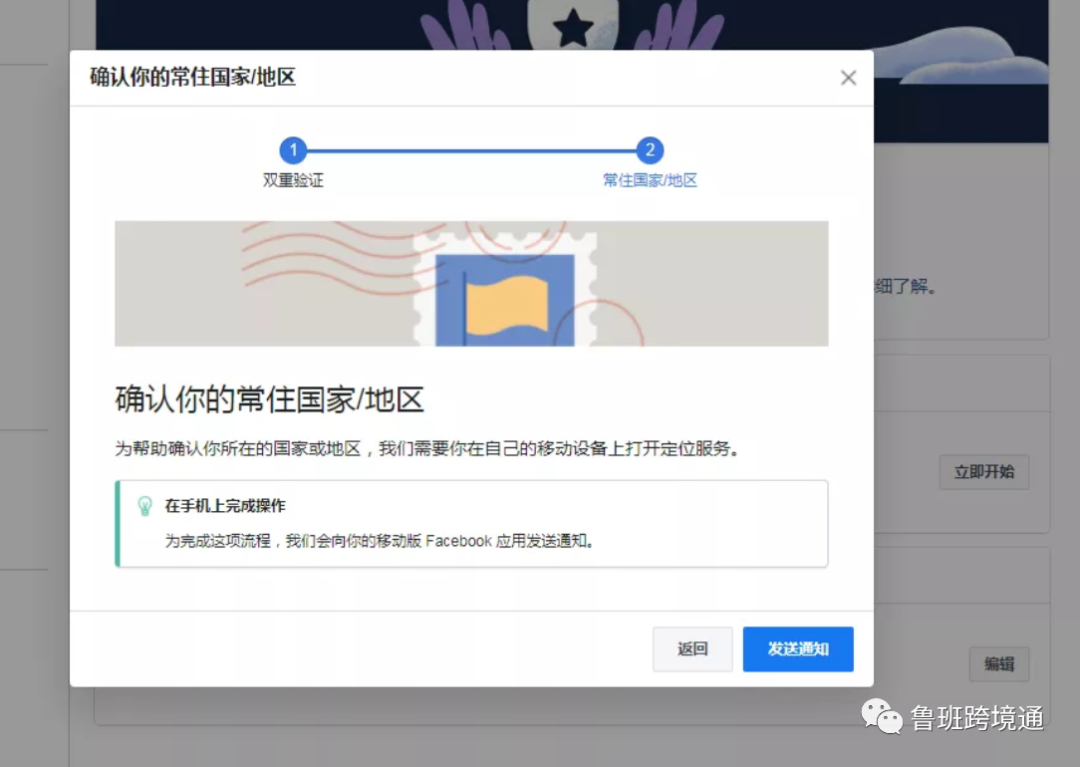Select step 1 circle of the progress indicator
Viewport: 1080px width, 767px height.
click(293, 150)
